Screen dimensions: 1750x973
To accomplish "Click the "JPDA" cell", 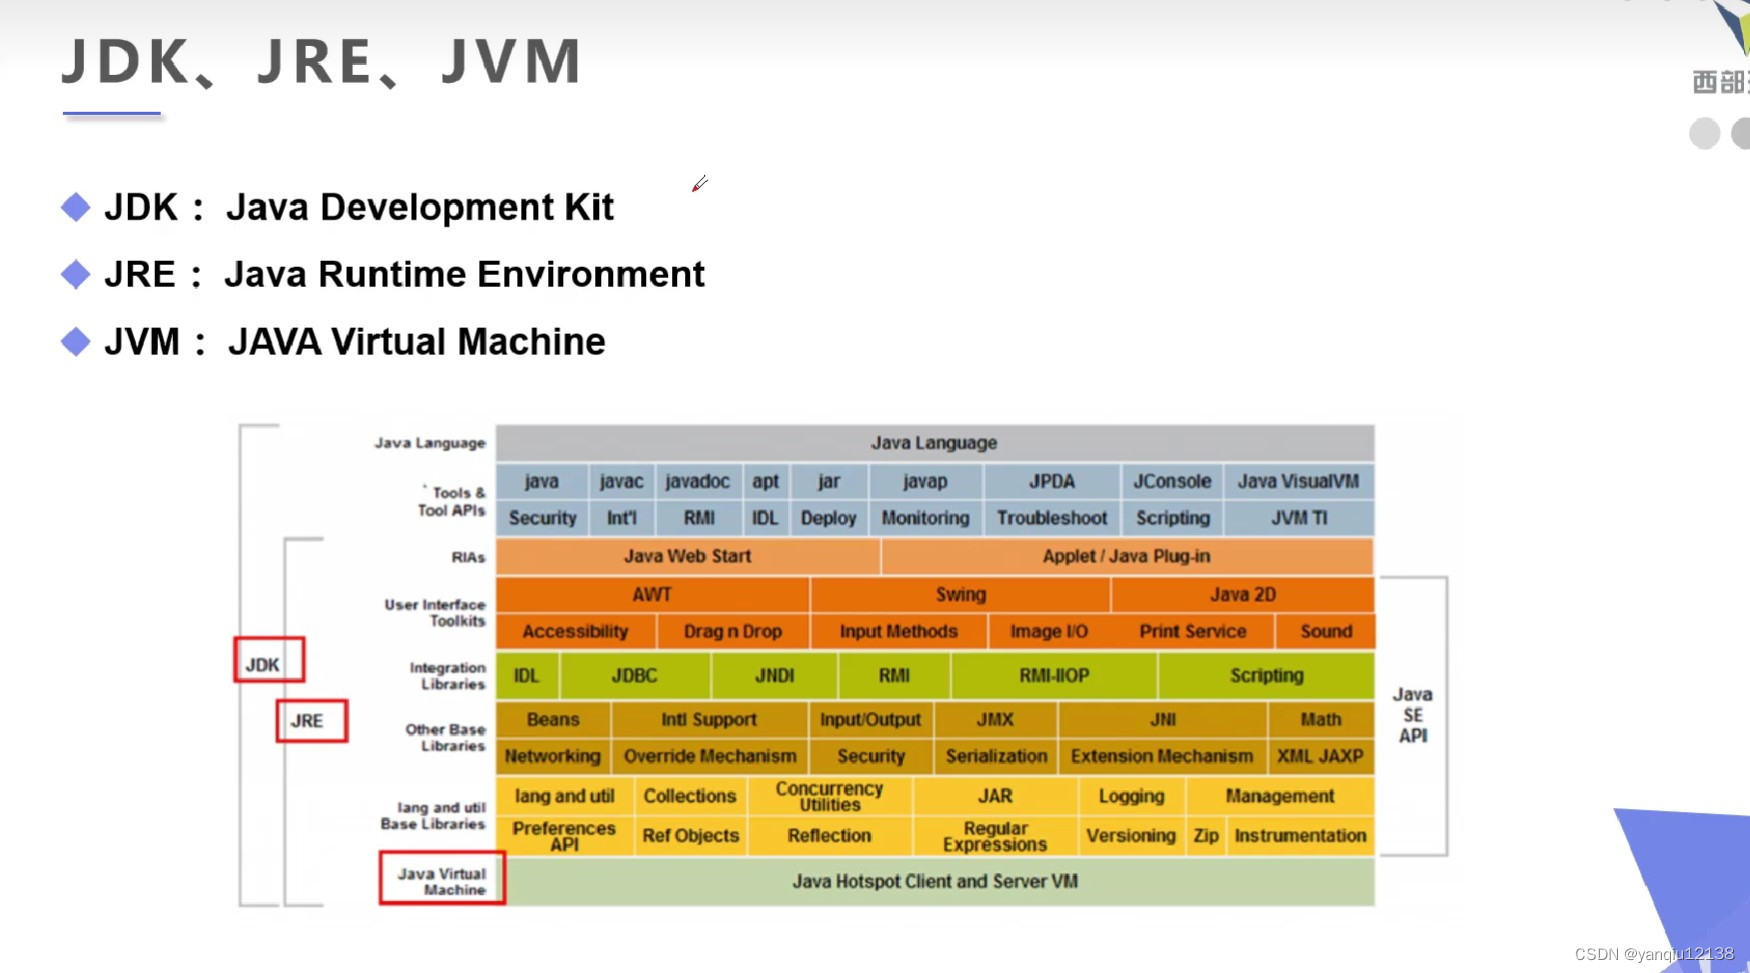I will 1052,481.
